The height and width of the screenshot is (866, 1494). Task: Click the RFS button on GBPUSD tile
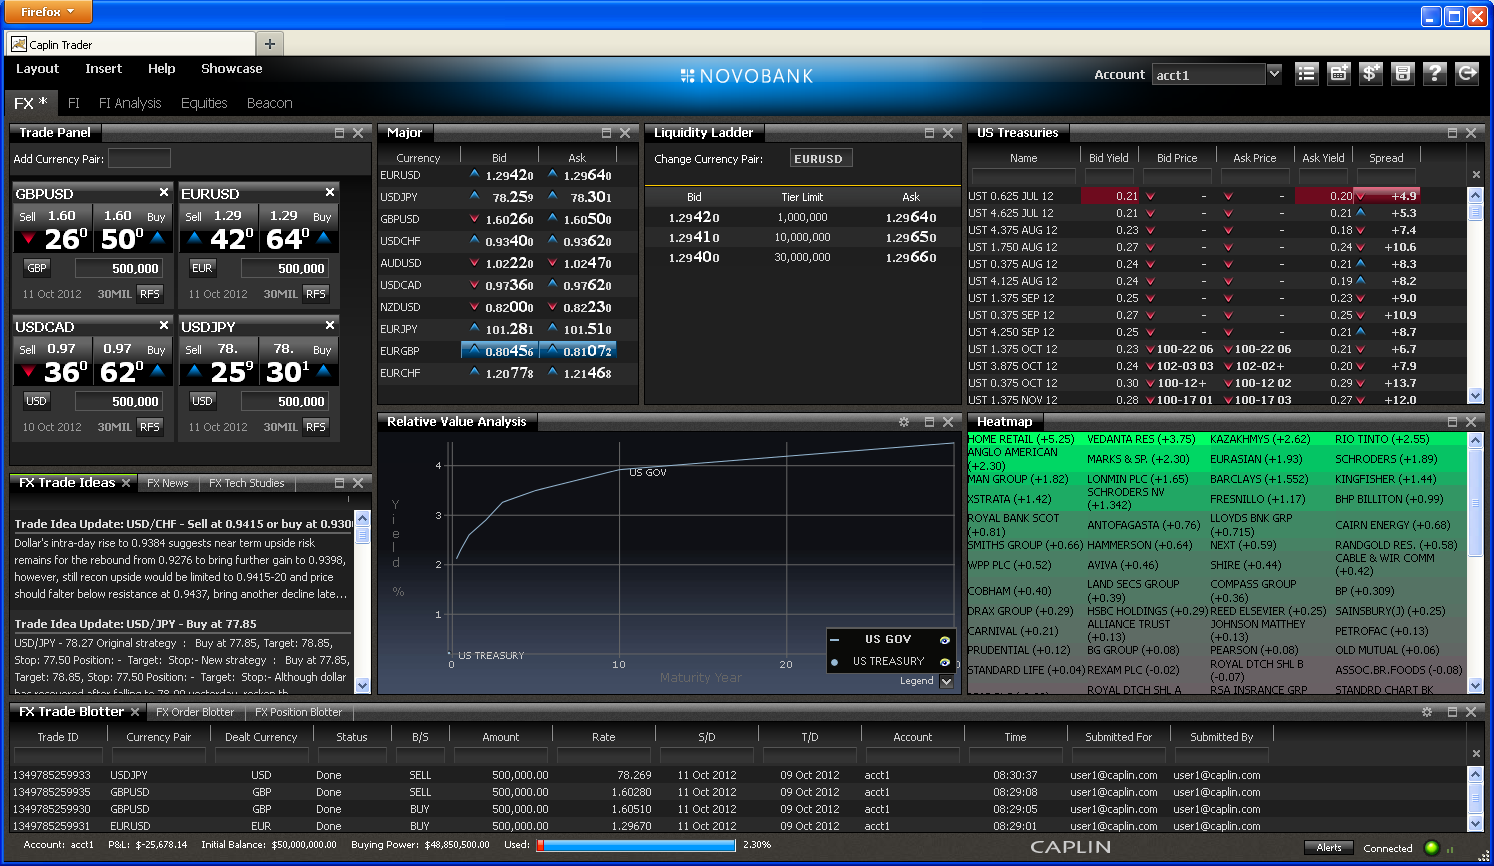click(x=150, y=294)
